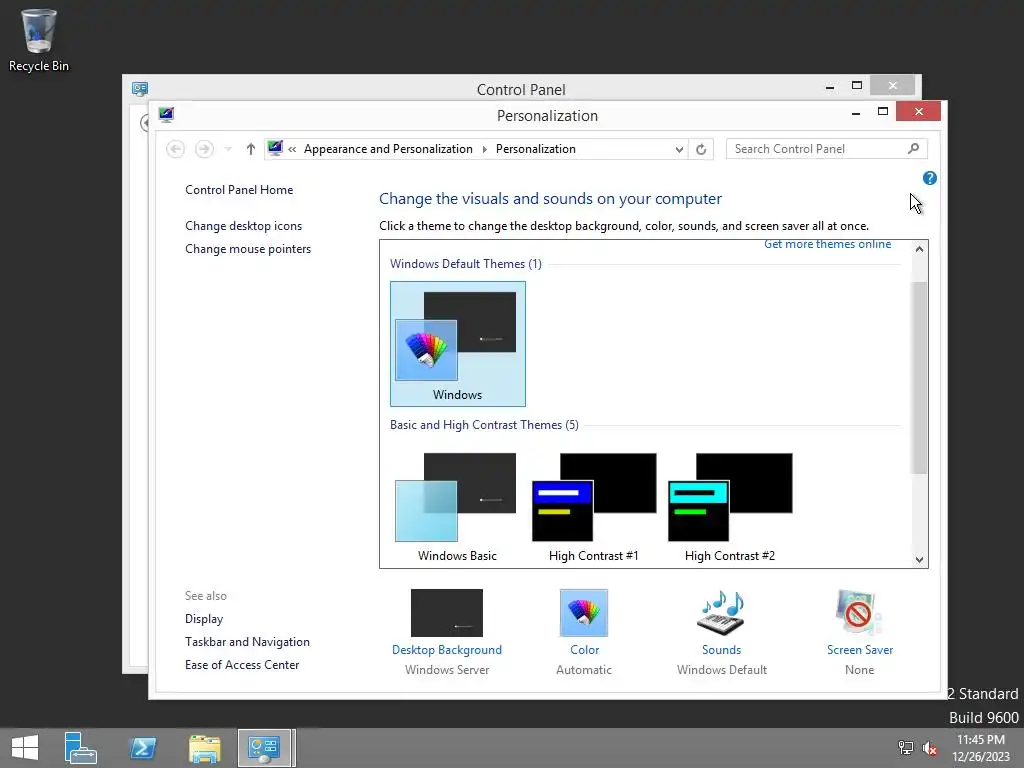Click the address bar monitor icon
The image size is (1024, 768).
[x=275, y=148]
